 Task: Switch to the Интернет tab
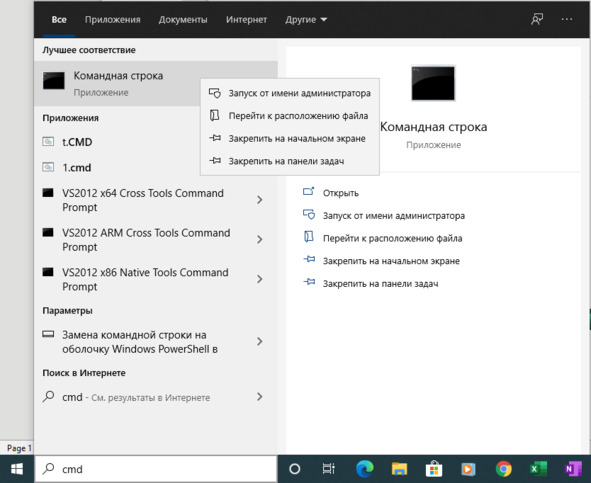[246, 20]
